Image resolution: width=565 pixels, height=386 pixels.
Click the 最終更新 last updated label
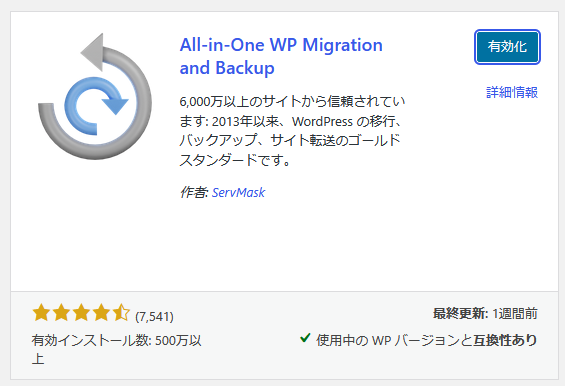click(461, 314)
